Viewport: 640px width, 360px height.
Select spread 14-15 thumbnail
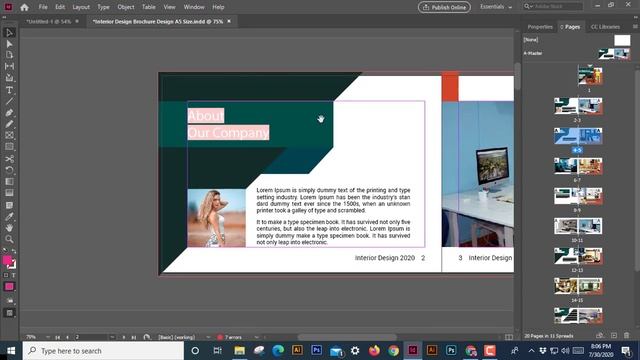(578, 286)
